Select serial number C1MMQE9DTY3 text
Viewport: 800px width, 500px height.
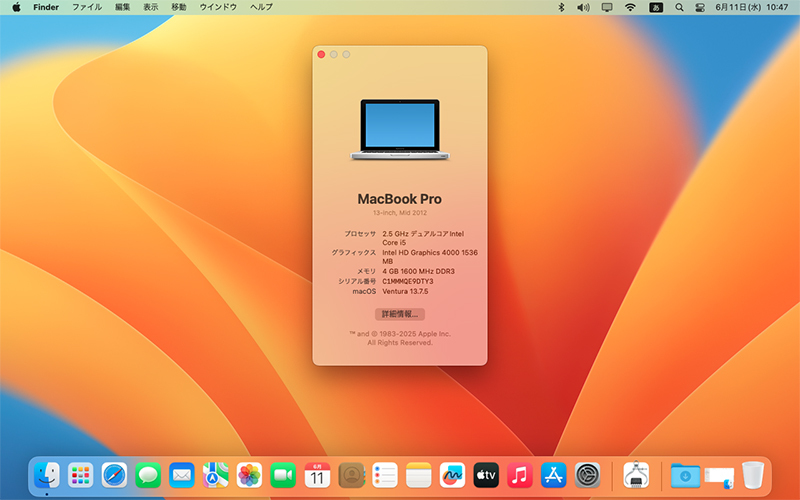pos(408,282)
